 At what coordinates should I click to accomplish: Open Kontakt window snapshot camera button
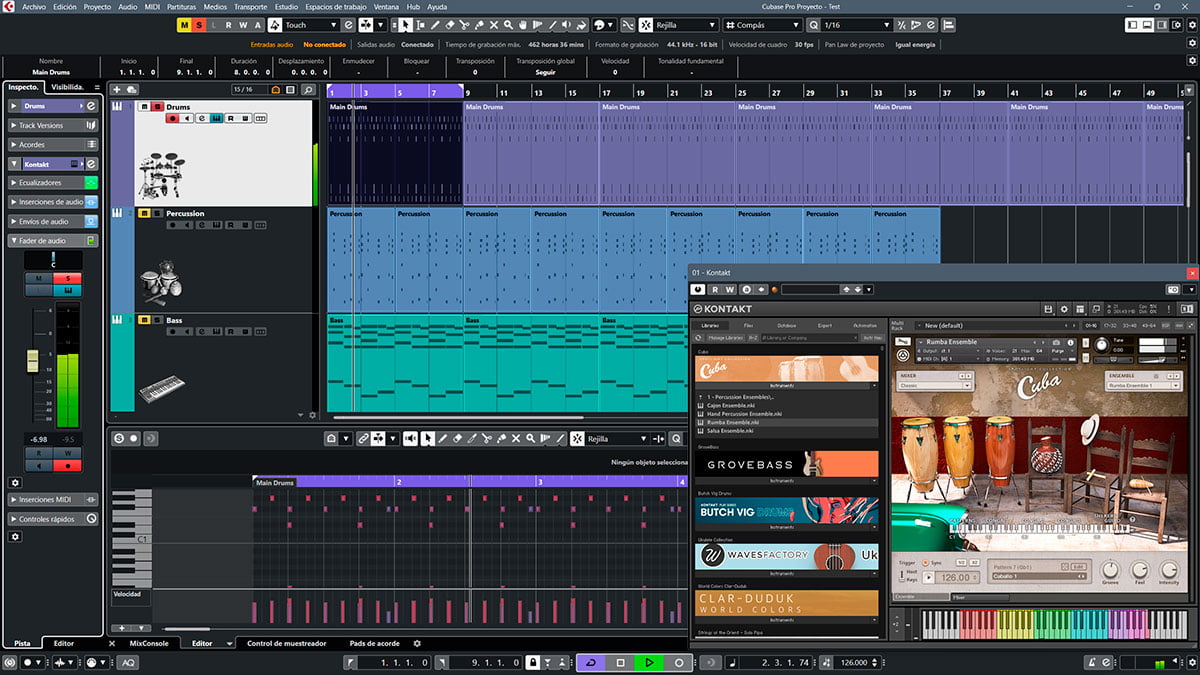click(1173, 289)
